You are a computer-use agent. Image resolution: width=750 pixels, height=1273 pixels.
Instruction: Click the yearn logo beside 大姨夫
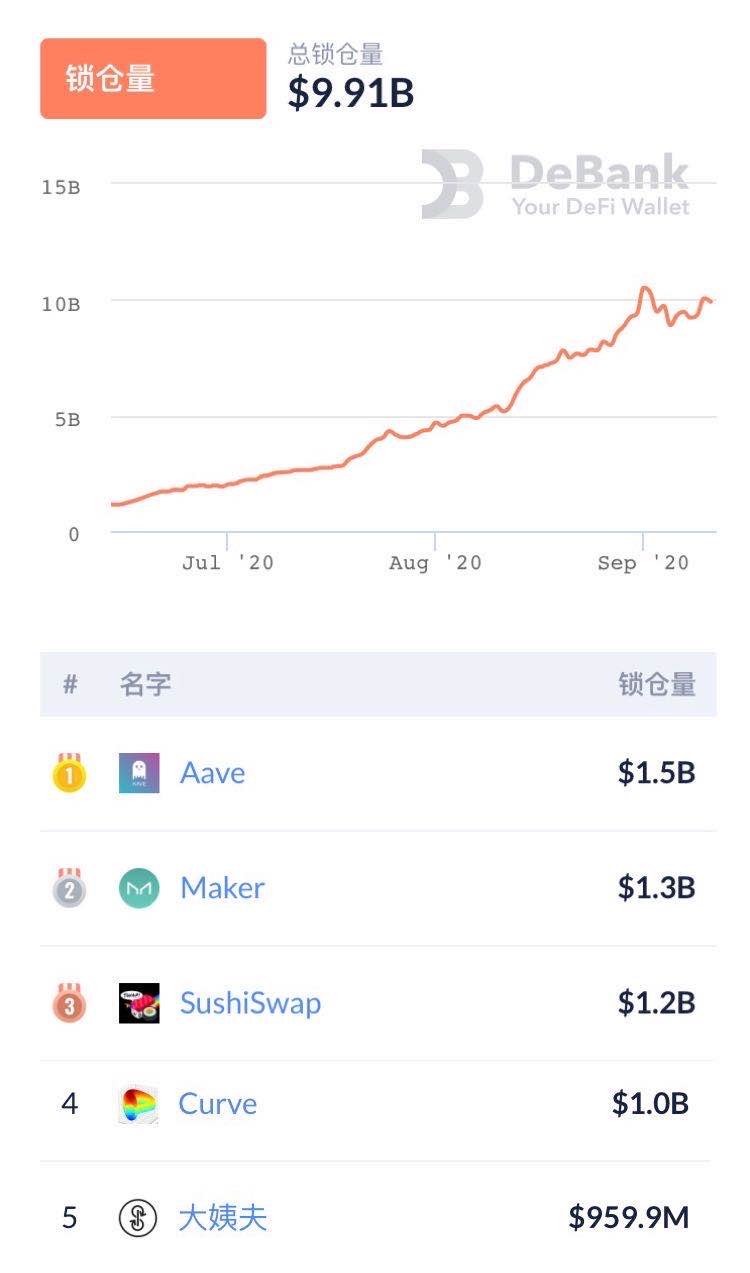point(138,1218)
